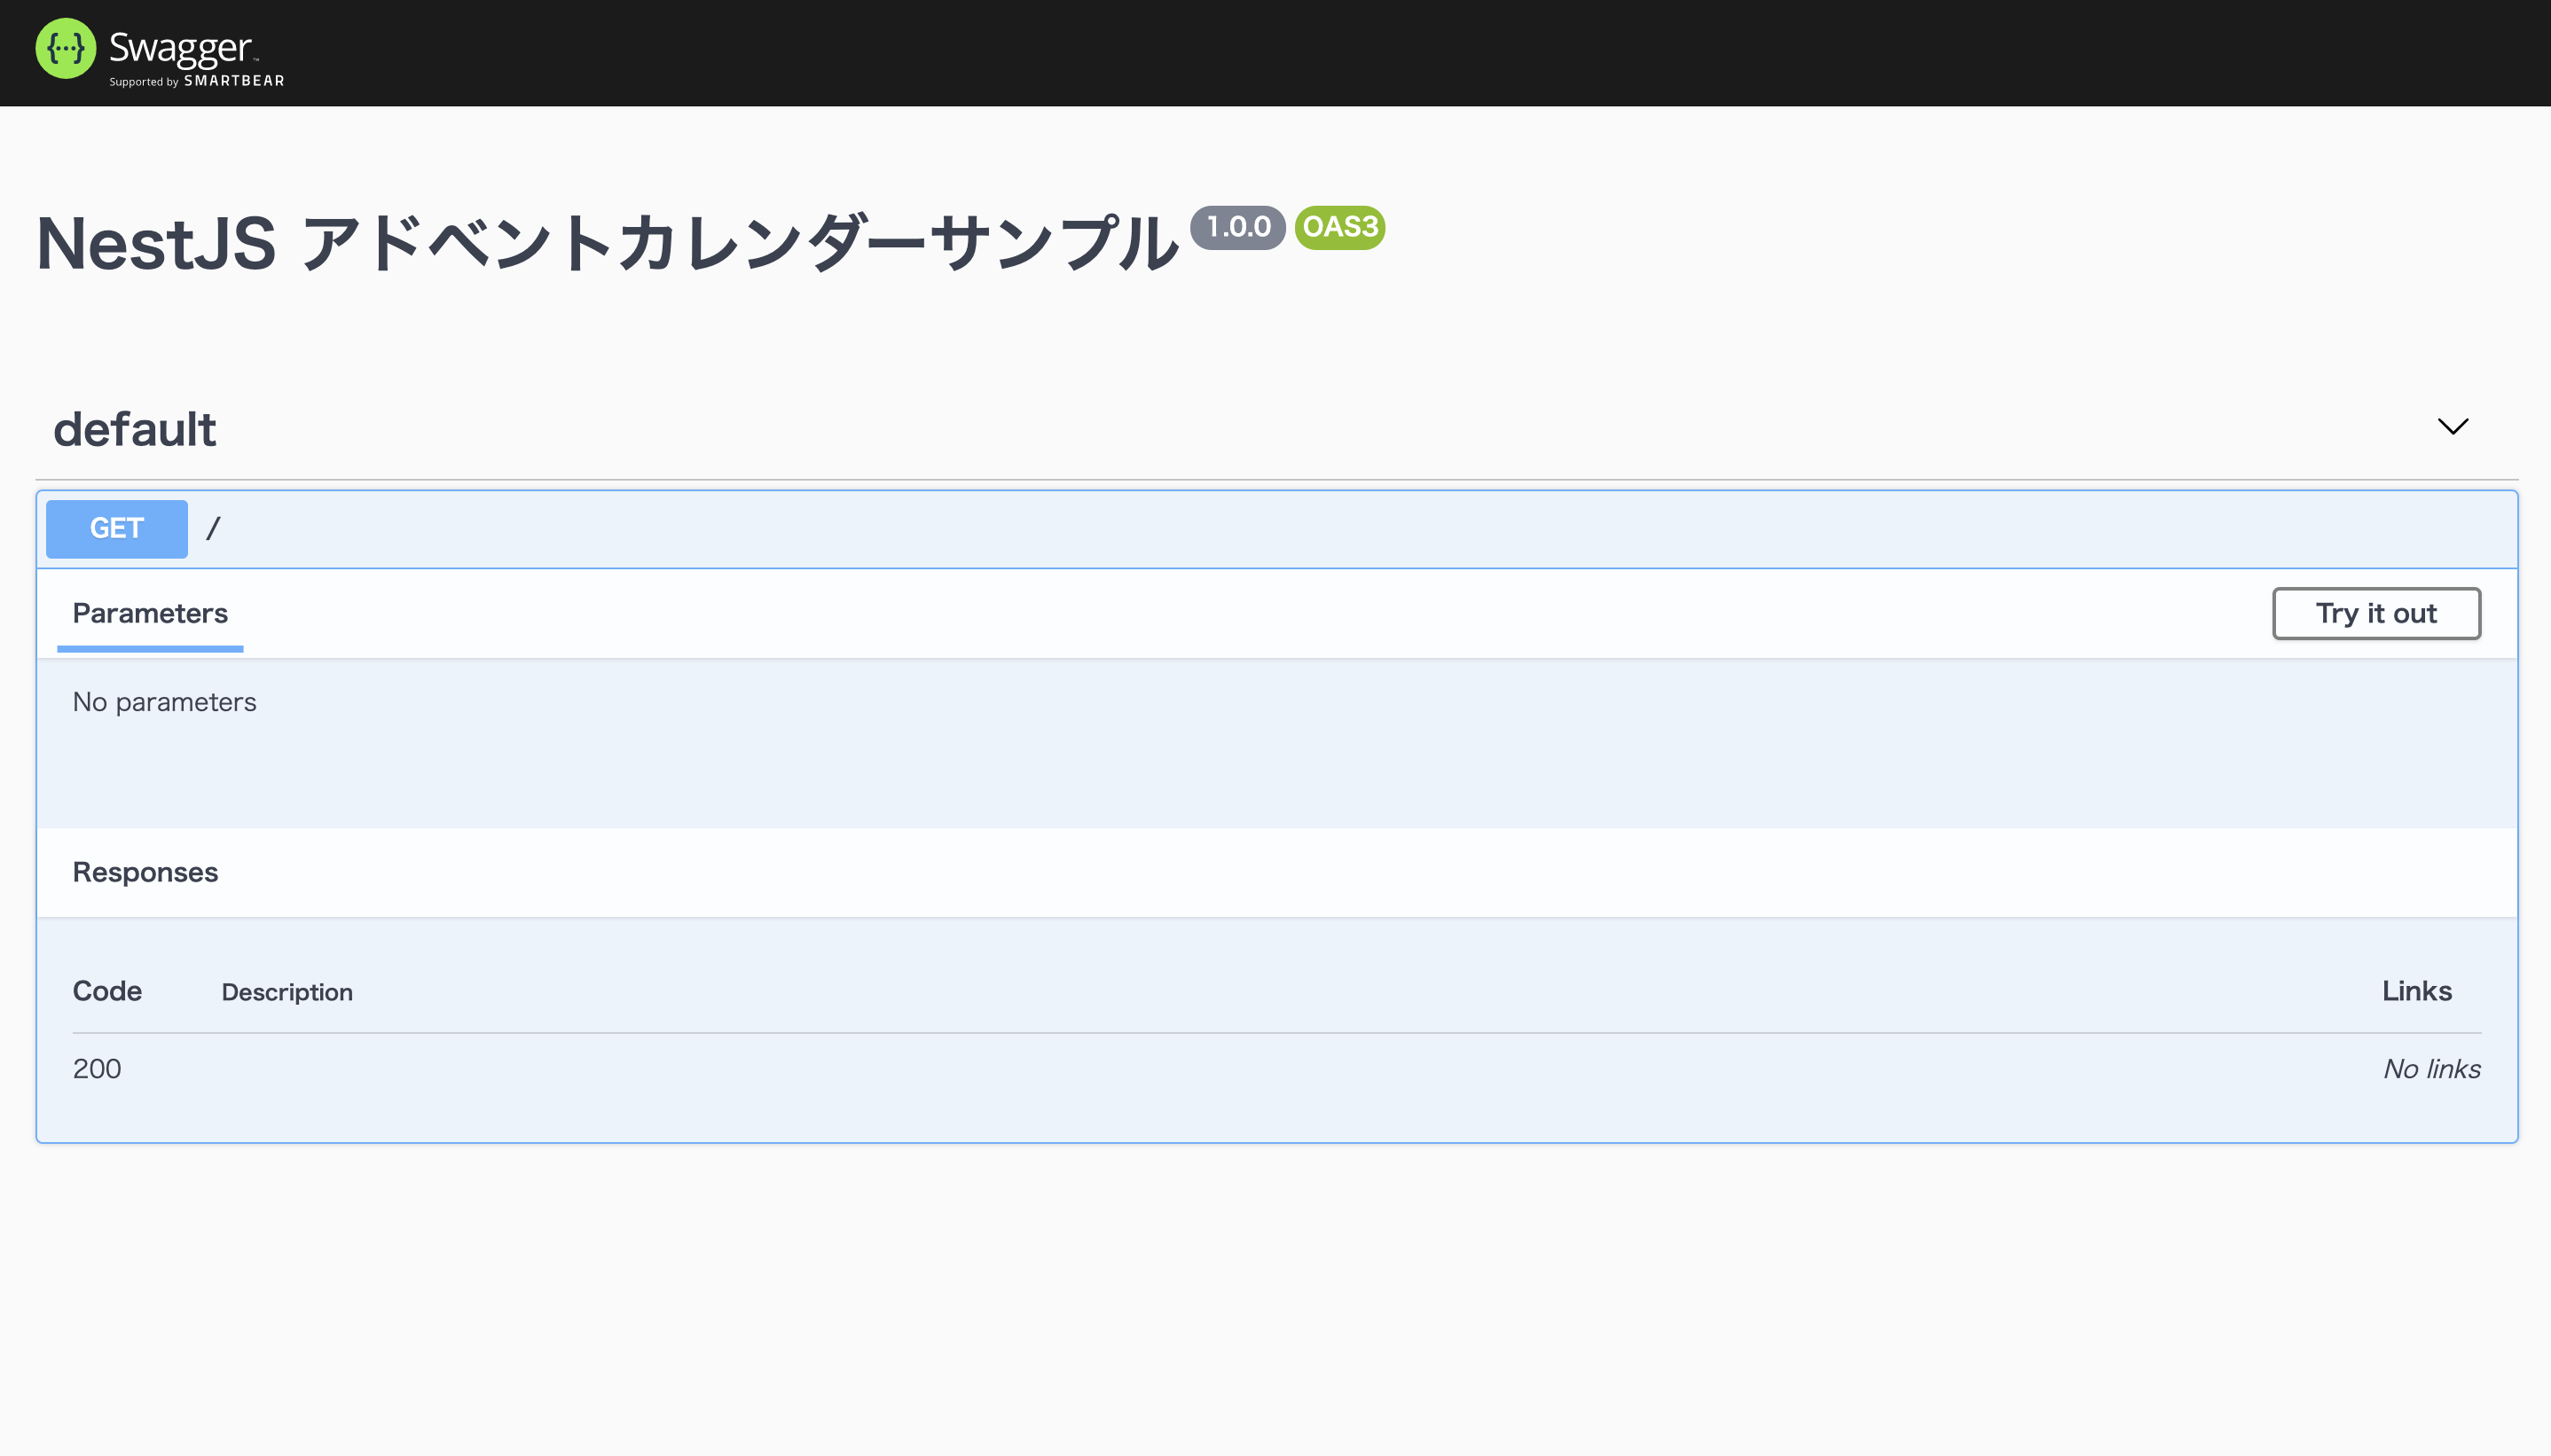Click the 200 response code
Screen dimensions: 2551x1456
point(97,1069)
